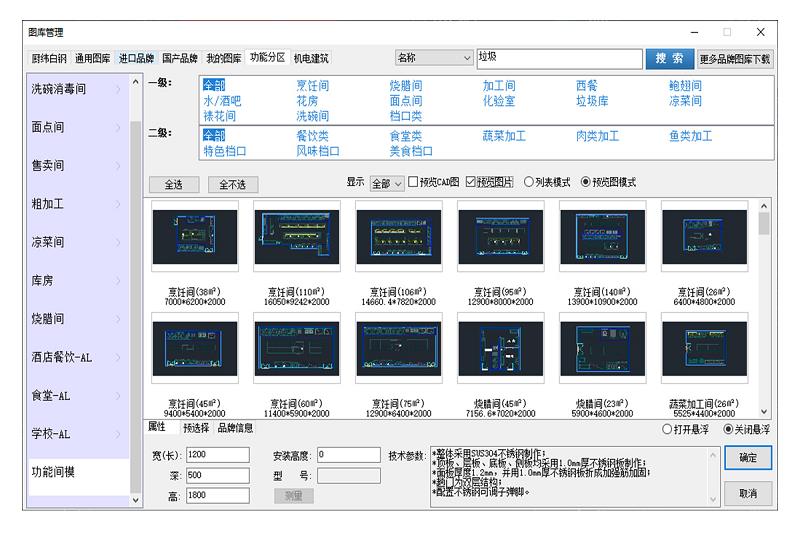Screen dimensions: 800x533
Task: Click the 全不选 button
Action: tap(233, 185)
